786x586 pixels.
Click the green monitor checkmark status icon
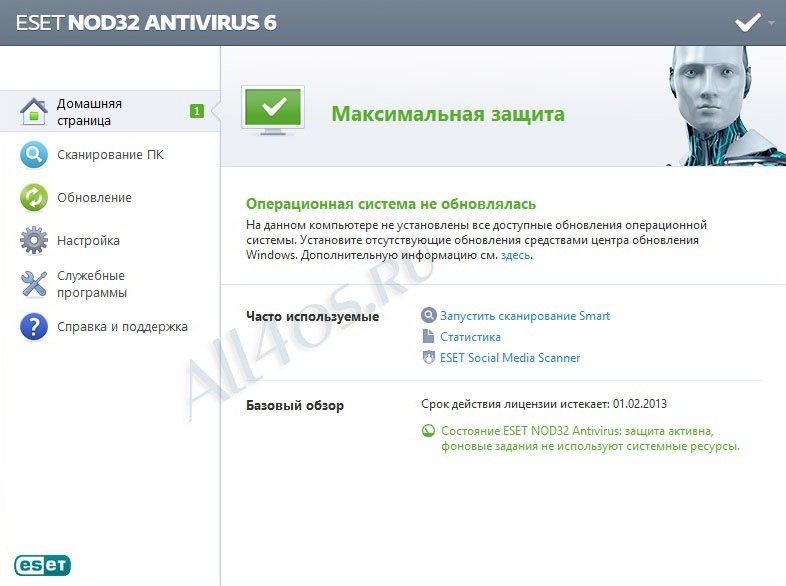click(273, 111)
